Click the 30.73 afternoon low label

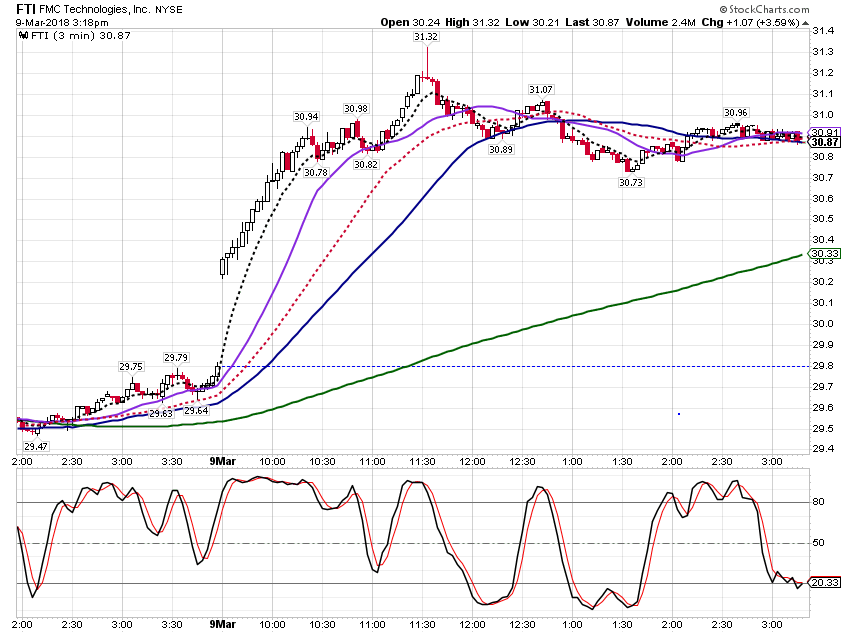631,183
